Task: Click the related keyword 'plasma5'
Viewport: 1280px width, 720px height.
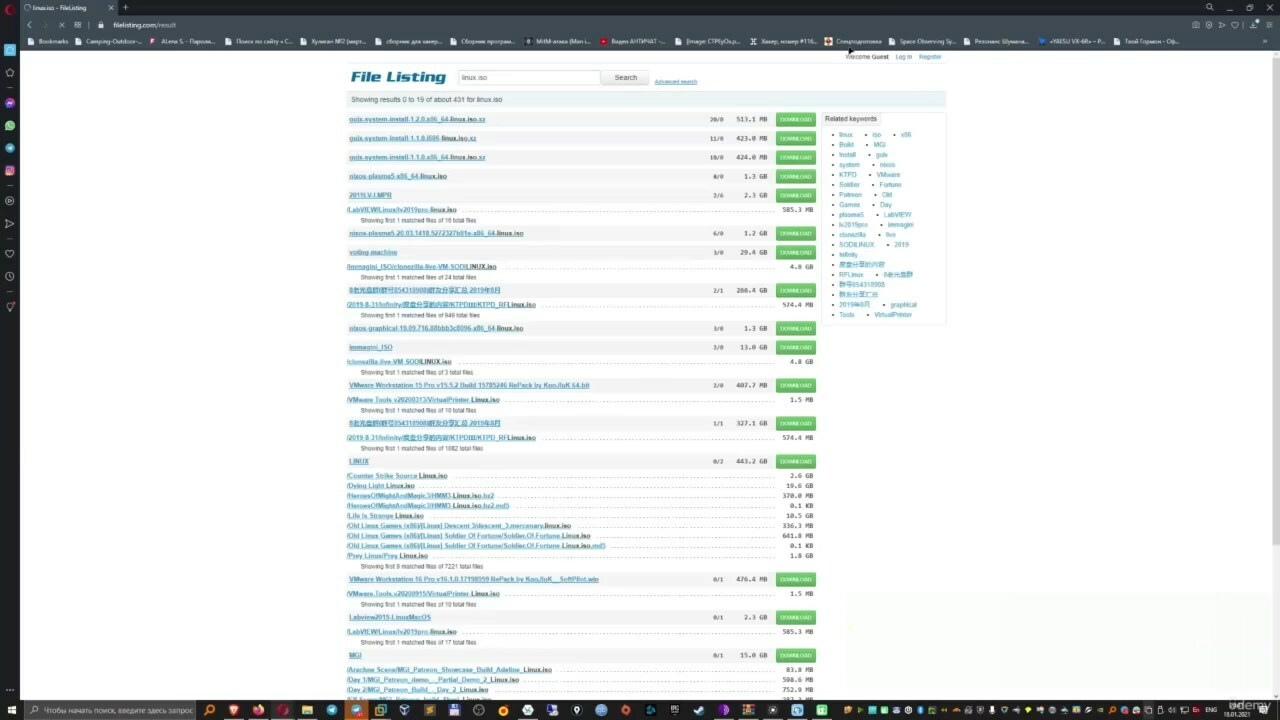Action: click(851, 214)
